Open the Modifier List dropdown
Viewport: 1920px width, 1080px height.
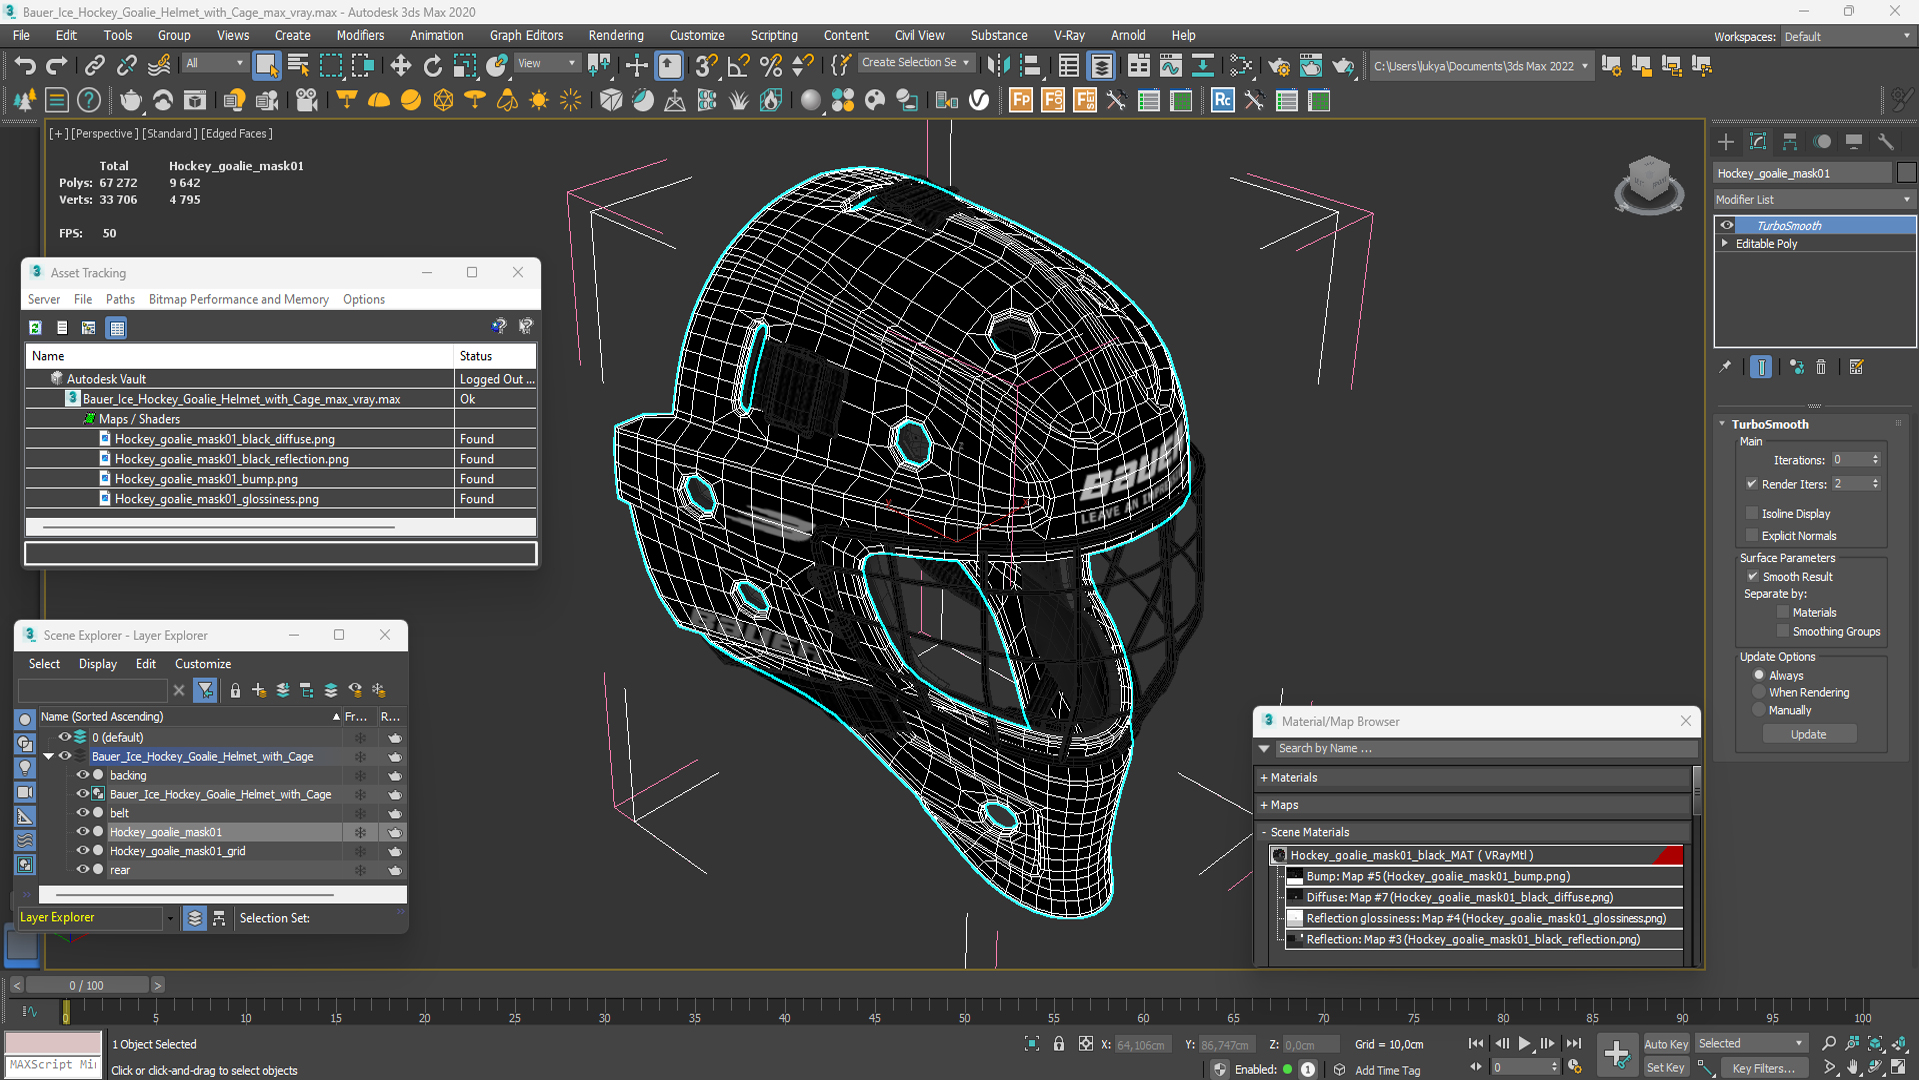point(1813,199)
